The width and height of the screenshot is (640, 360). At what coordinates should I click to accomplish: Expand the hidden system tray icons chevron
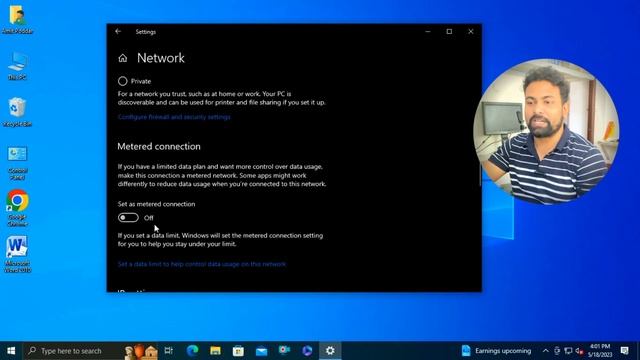pyautogui.click(x=546, y=351)
